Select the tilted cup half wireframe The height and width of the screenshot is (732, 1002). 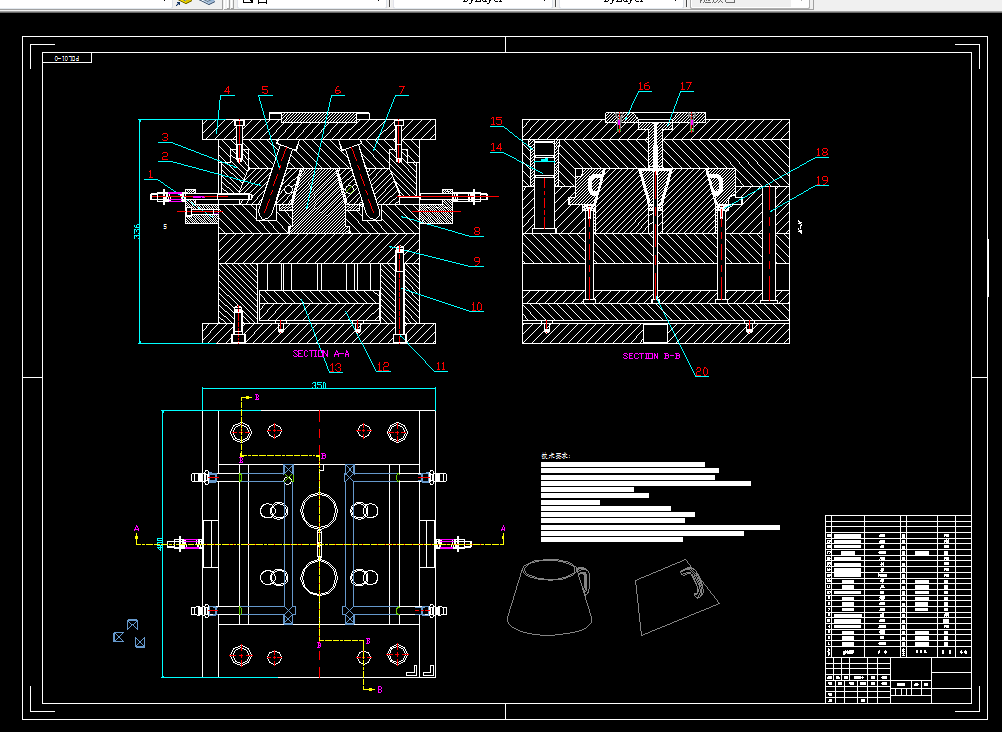[x=677, y=597]
